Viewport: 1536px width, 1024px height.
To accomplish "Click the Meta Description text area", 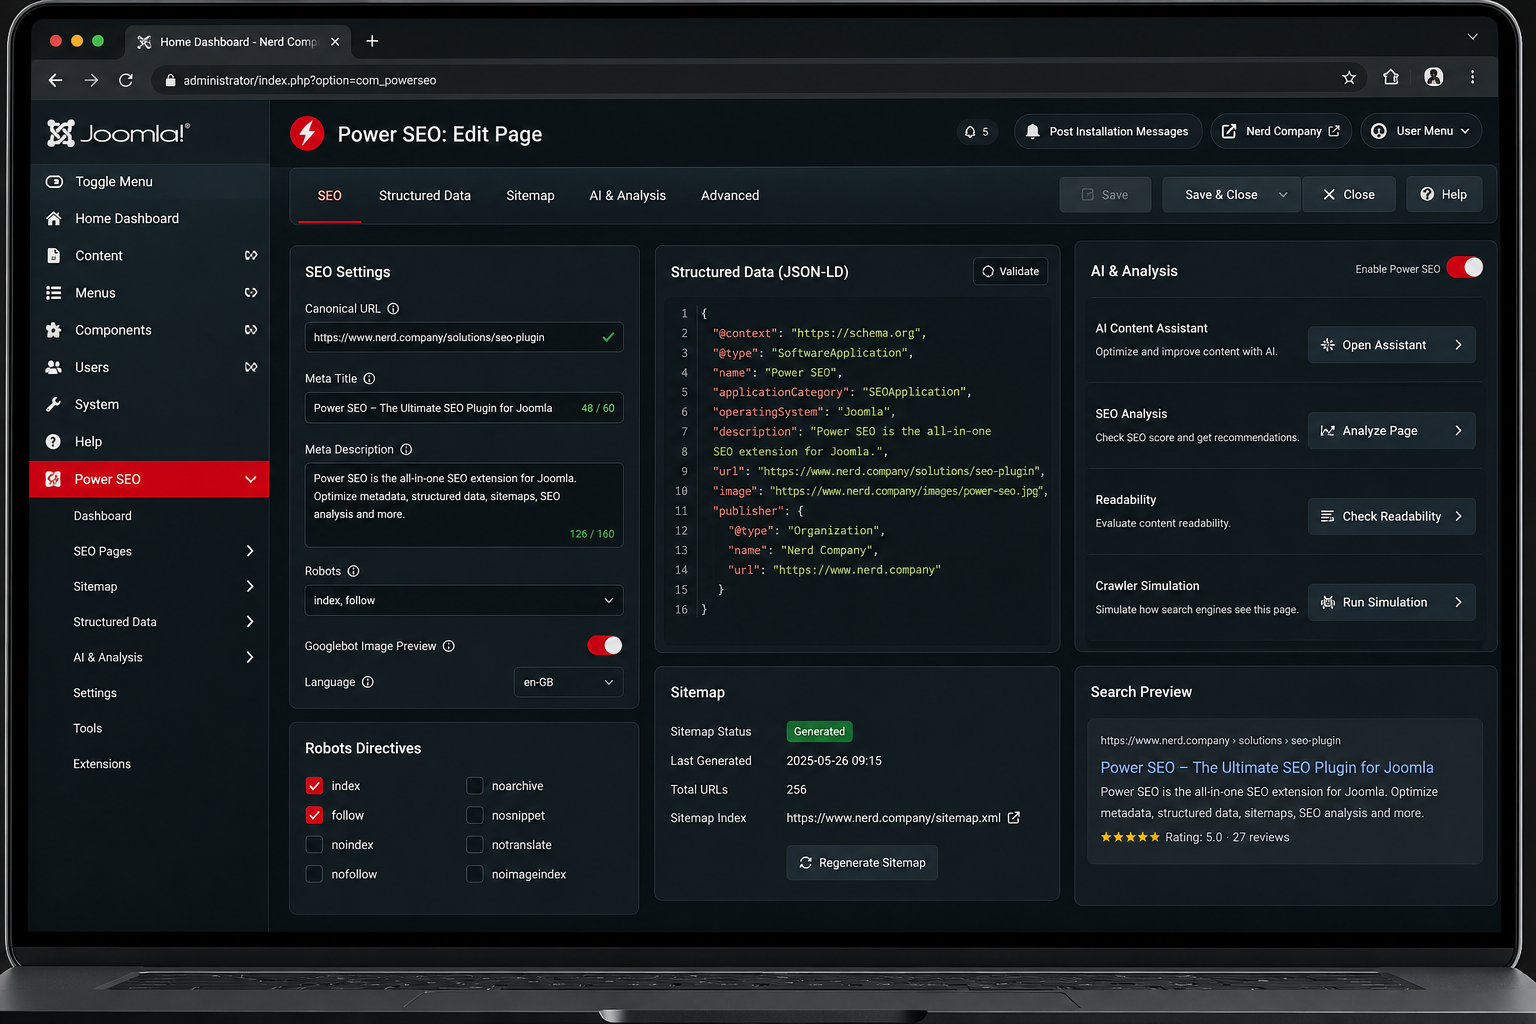I will pos(464,505).
